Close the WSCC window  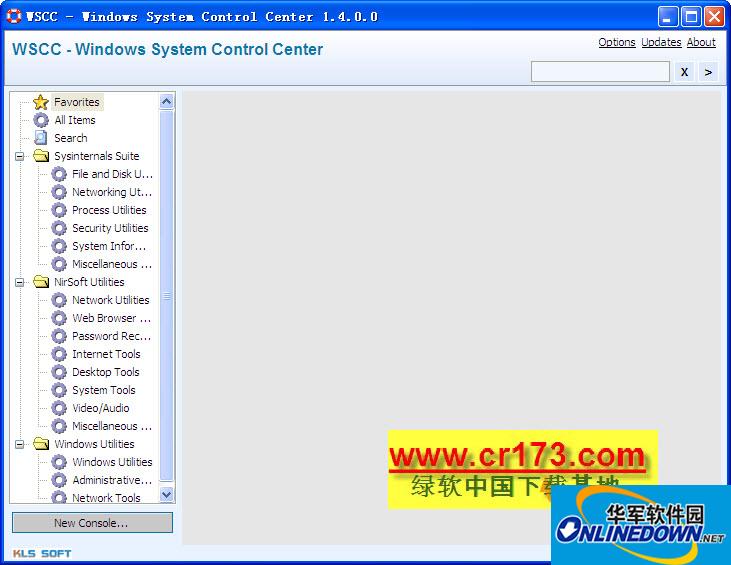click(714, 17)
